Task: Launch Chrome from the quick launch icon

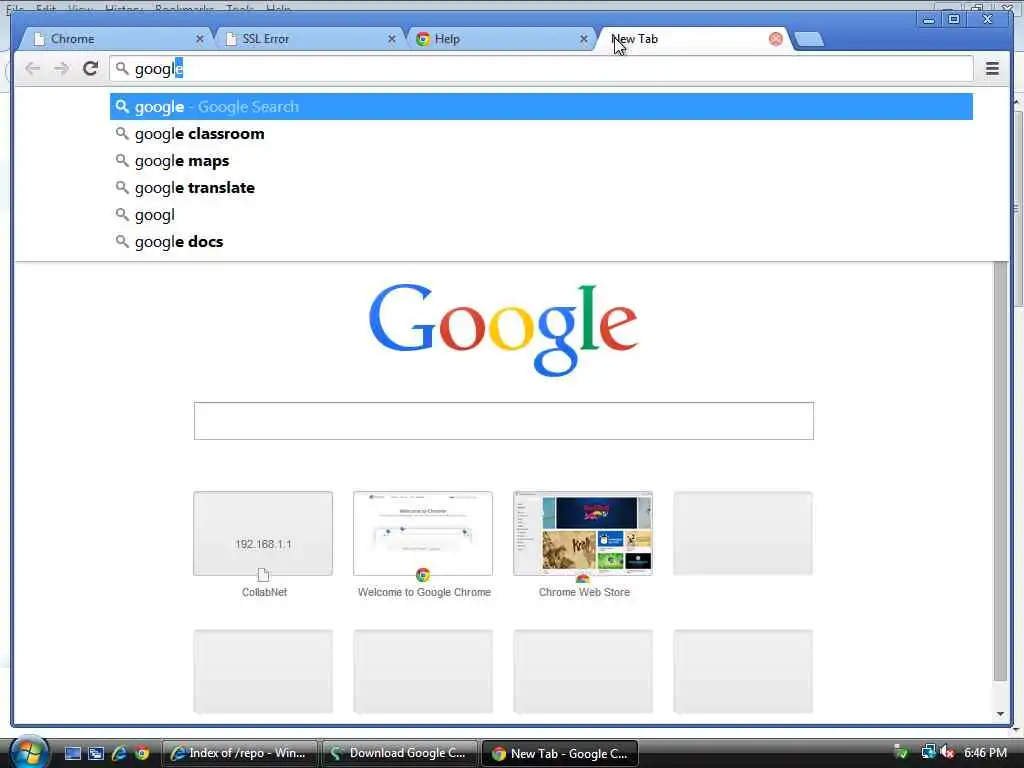Action: tap(142, 753)
